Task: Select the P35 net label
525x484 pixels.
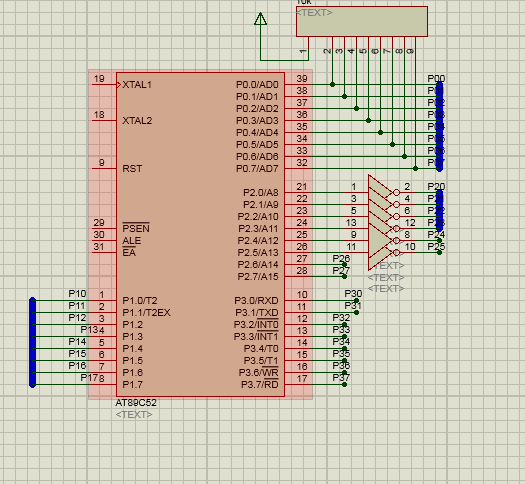Action: pyautogui.click(x=341, y=353)
